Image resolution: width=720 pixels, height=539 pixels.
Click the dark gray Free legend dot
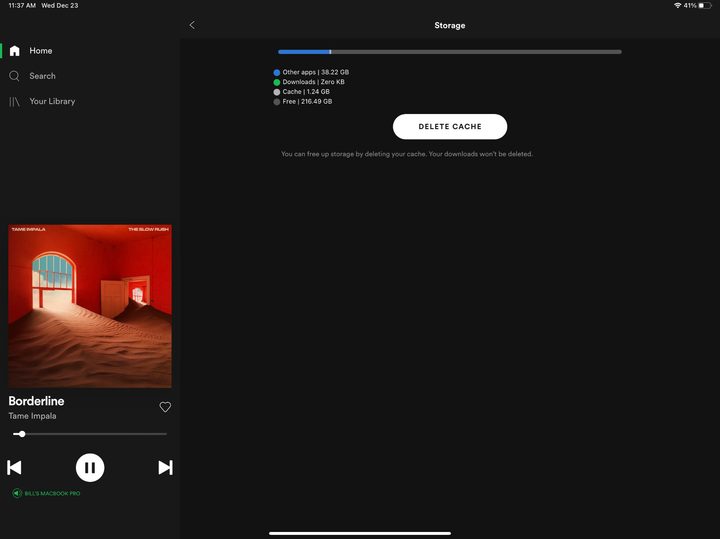pos(277,102)
